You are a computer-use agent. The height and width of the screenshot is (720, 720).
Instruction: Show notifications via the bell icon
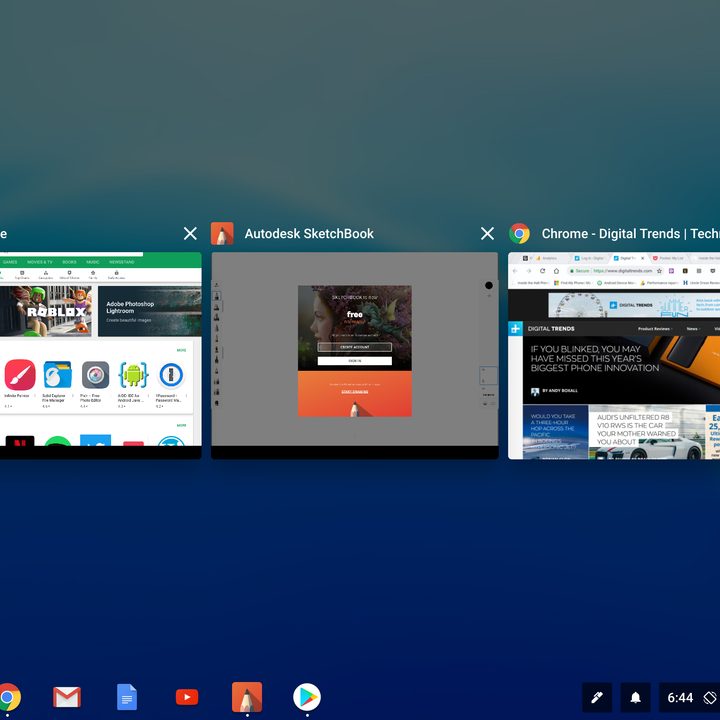click(636, 698)
